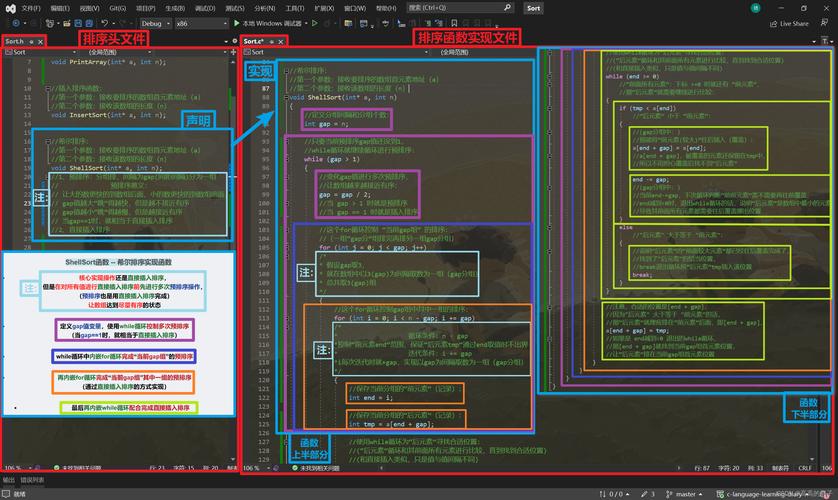Open the 106 % zoom dropdown in Sort.c editor
The image size is (838, 500).
click(x=258, y=467)
